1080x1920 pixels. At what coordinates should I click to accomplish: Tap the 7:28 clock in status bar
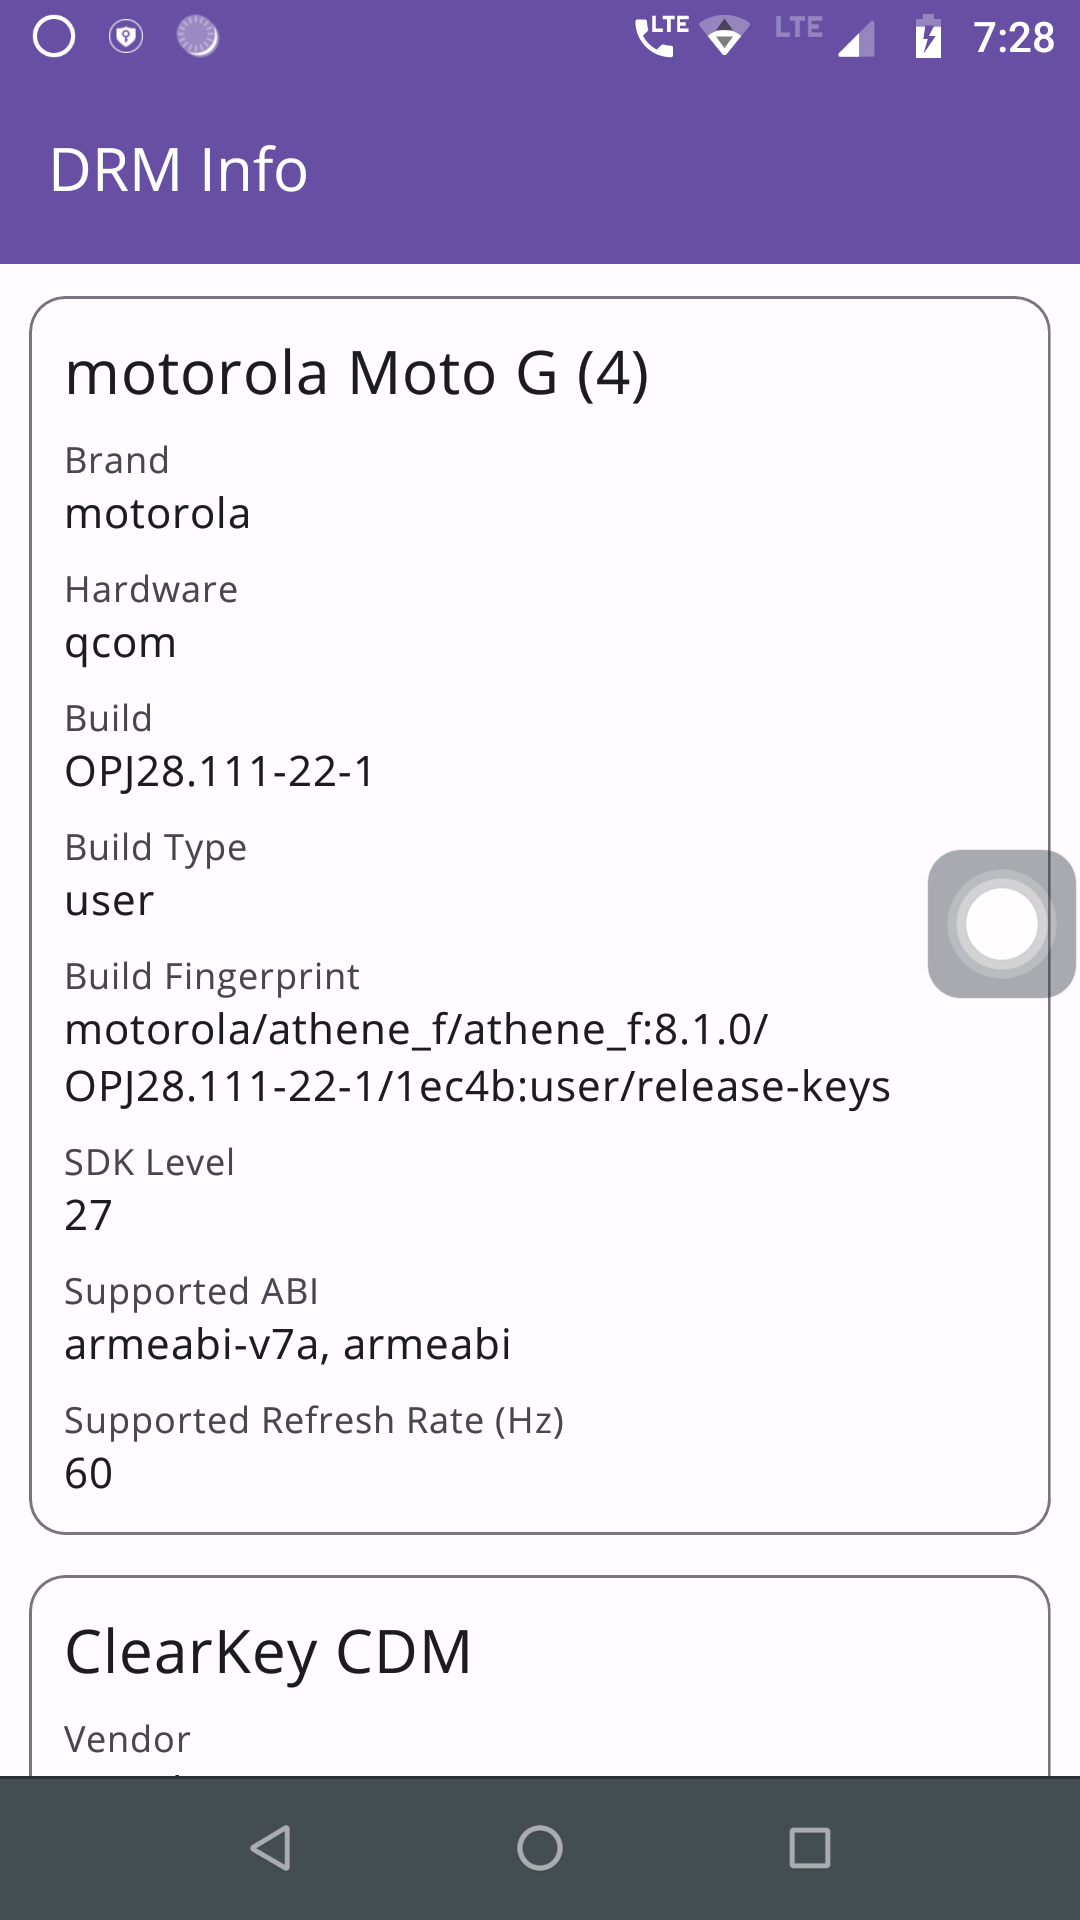point(1013,38)
